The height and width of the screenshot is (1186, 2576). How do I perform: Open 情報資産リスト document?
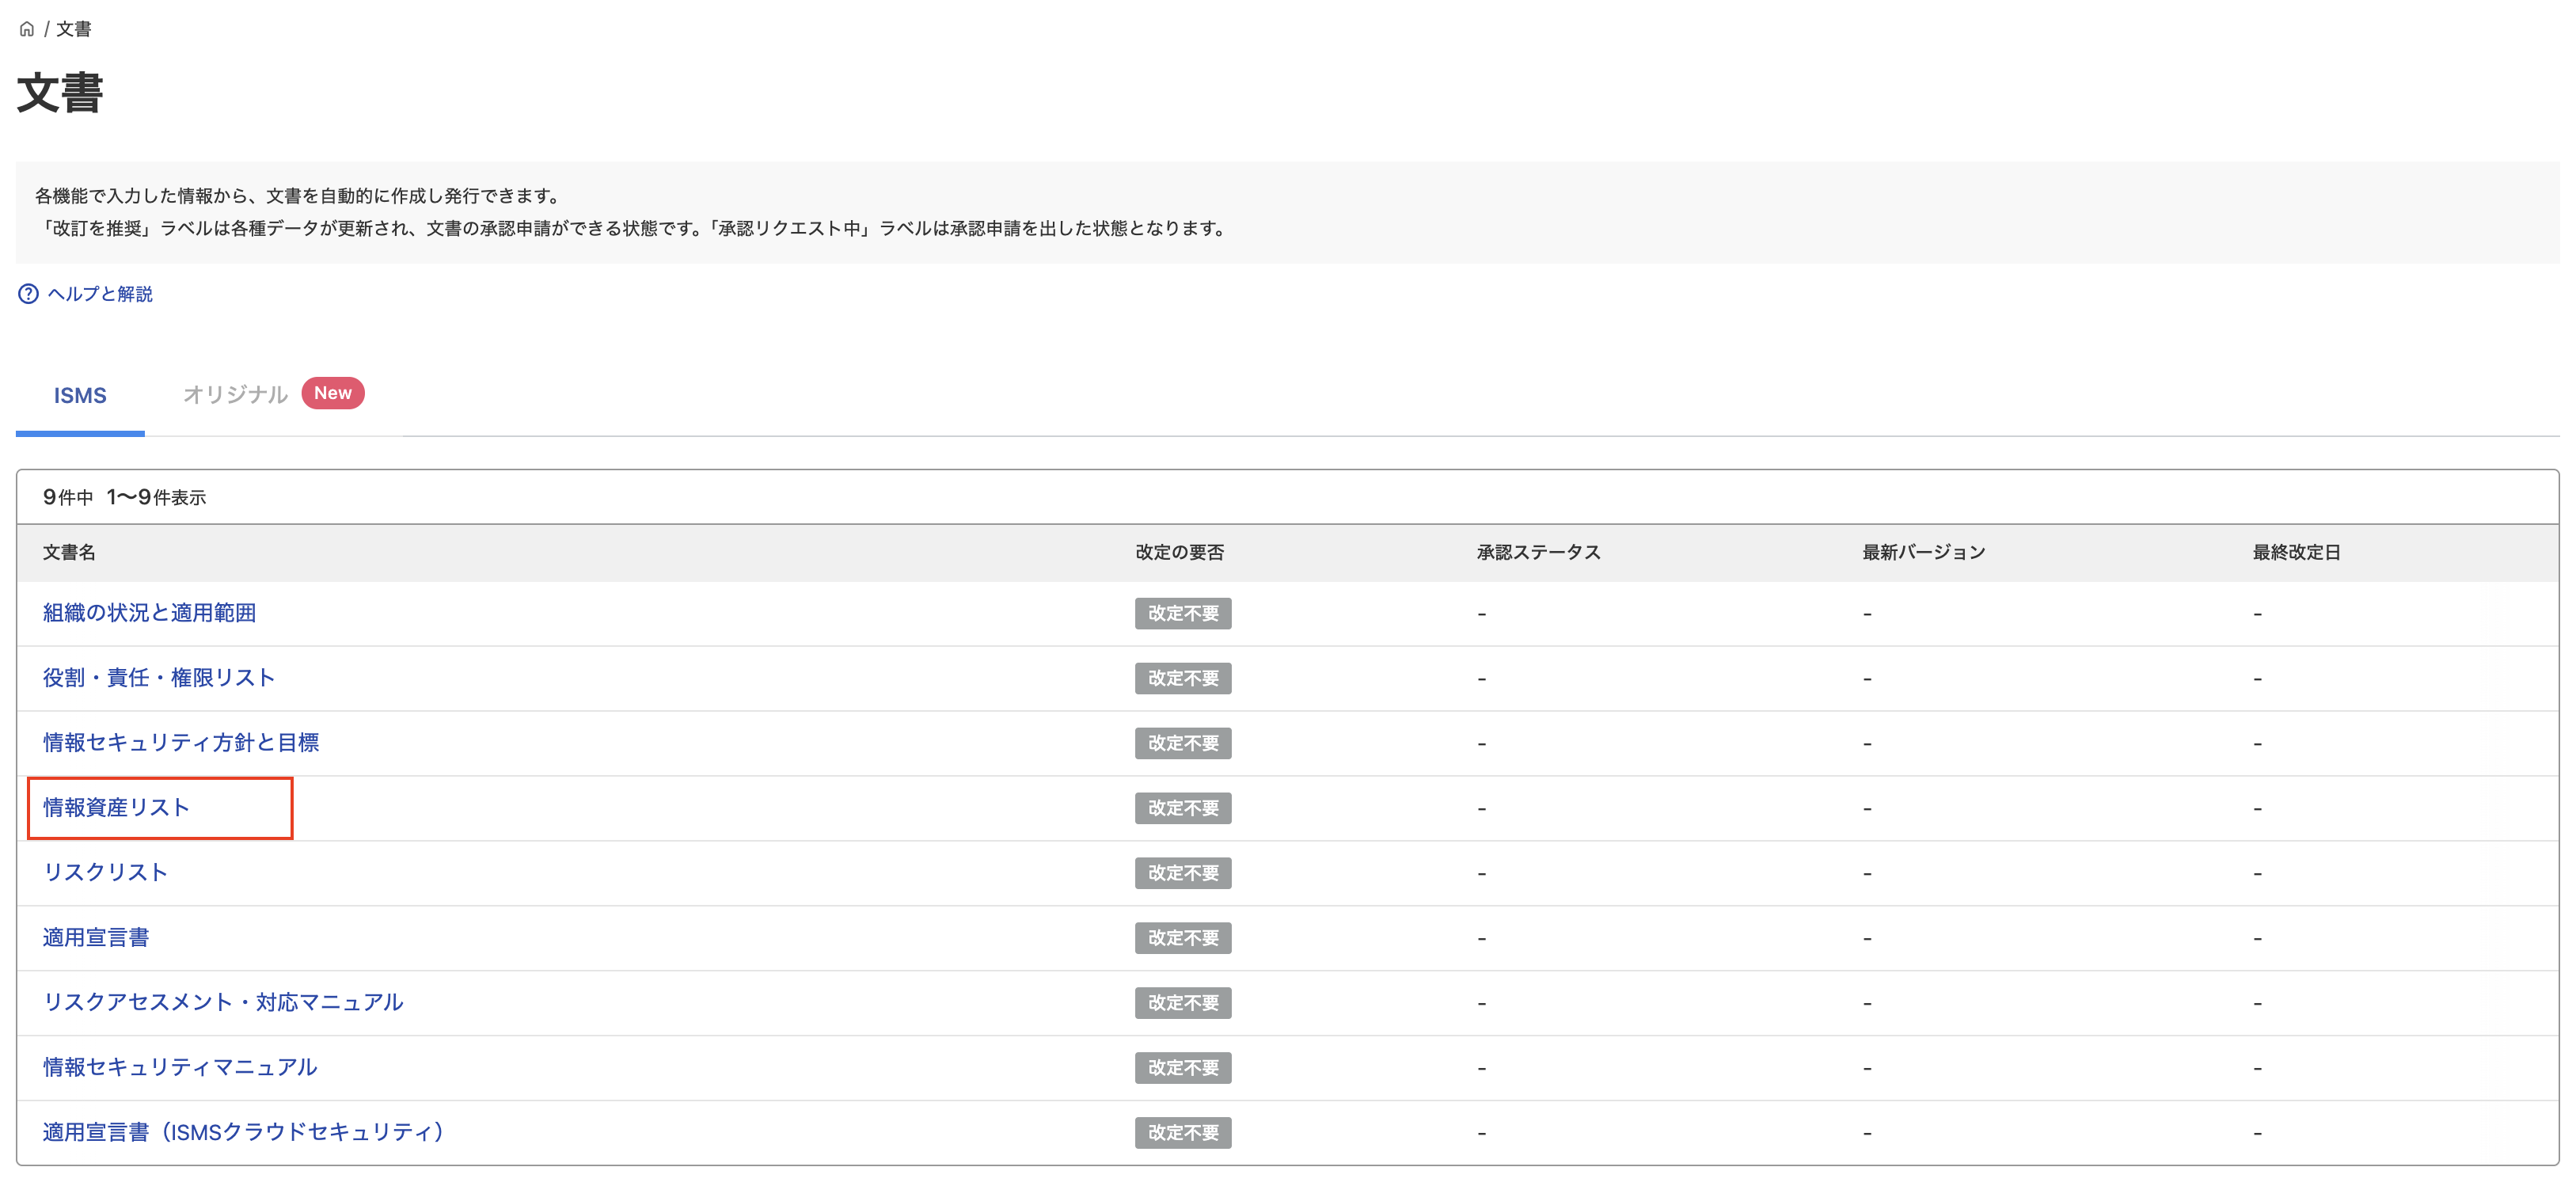point(116,808)
